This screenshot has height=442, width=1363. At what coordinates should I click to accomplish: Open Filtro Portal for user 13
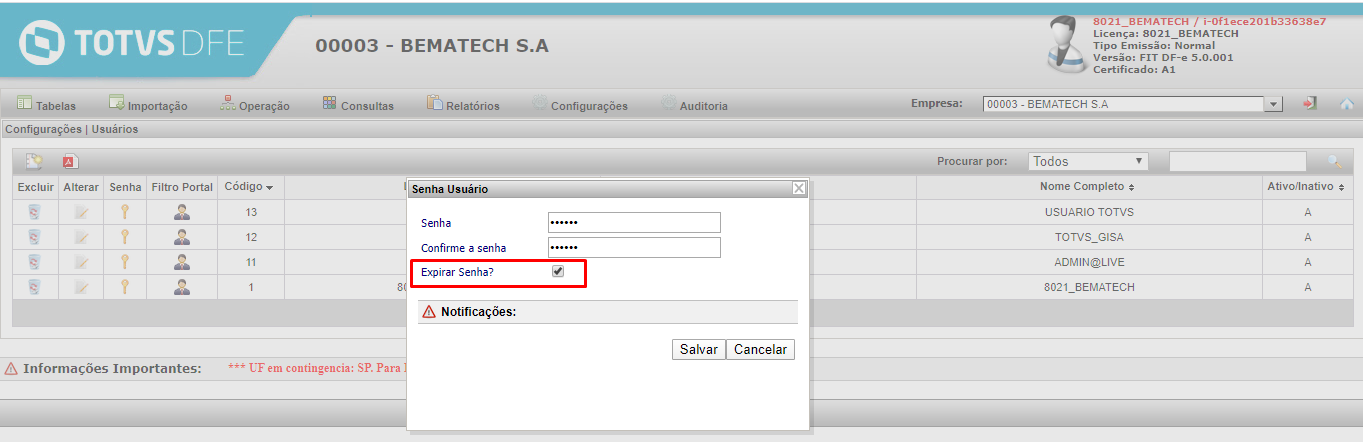click(x=182, y=211)
